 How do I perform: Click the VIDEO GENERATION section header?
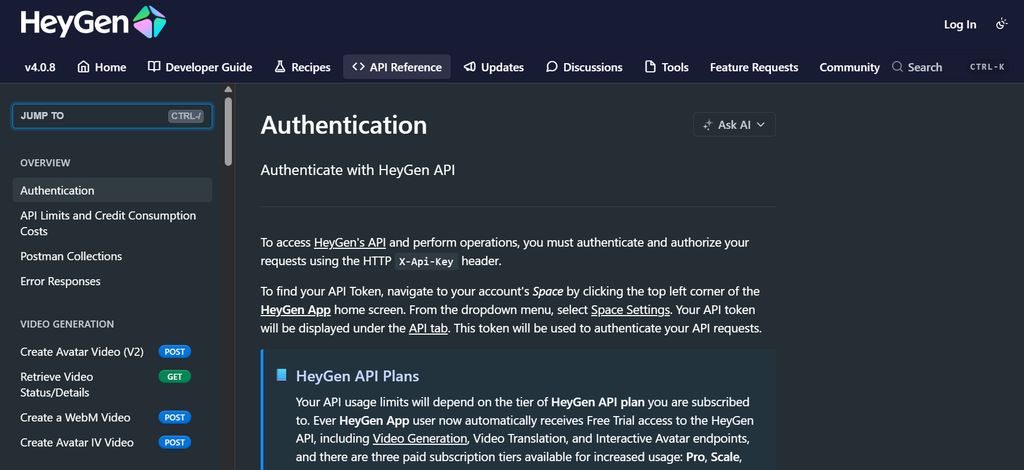[x=67, y=324]
